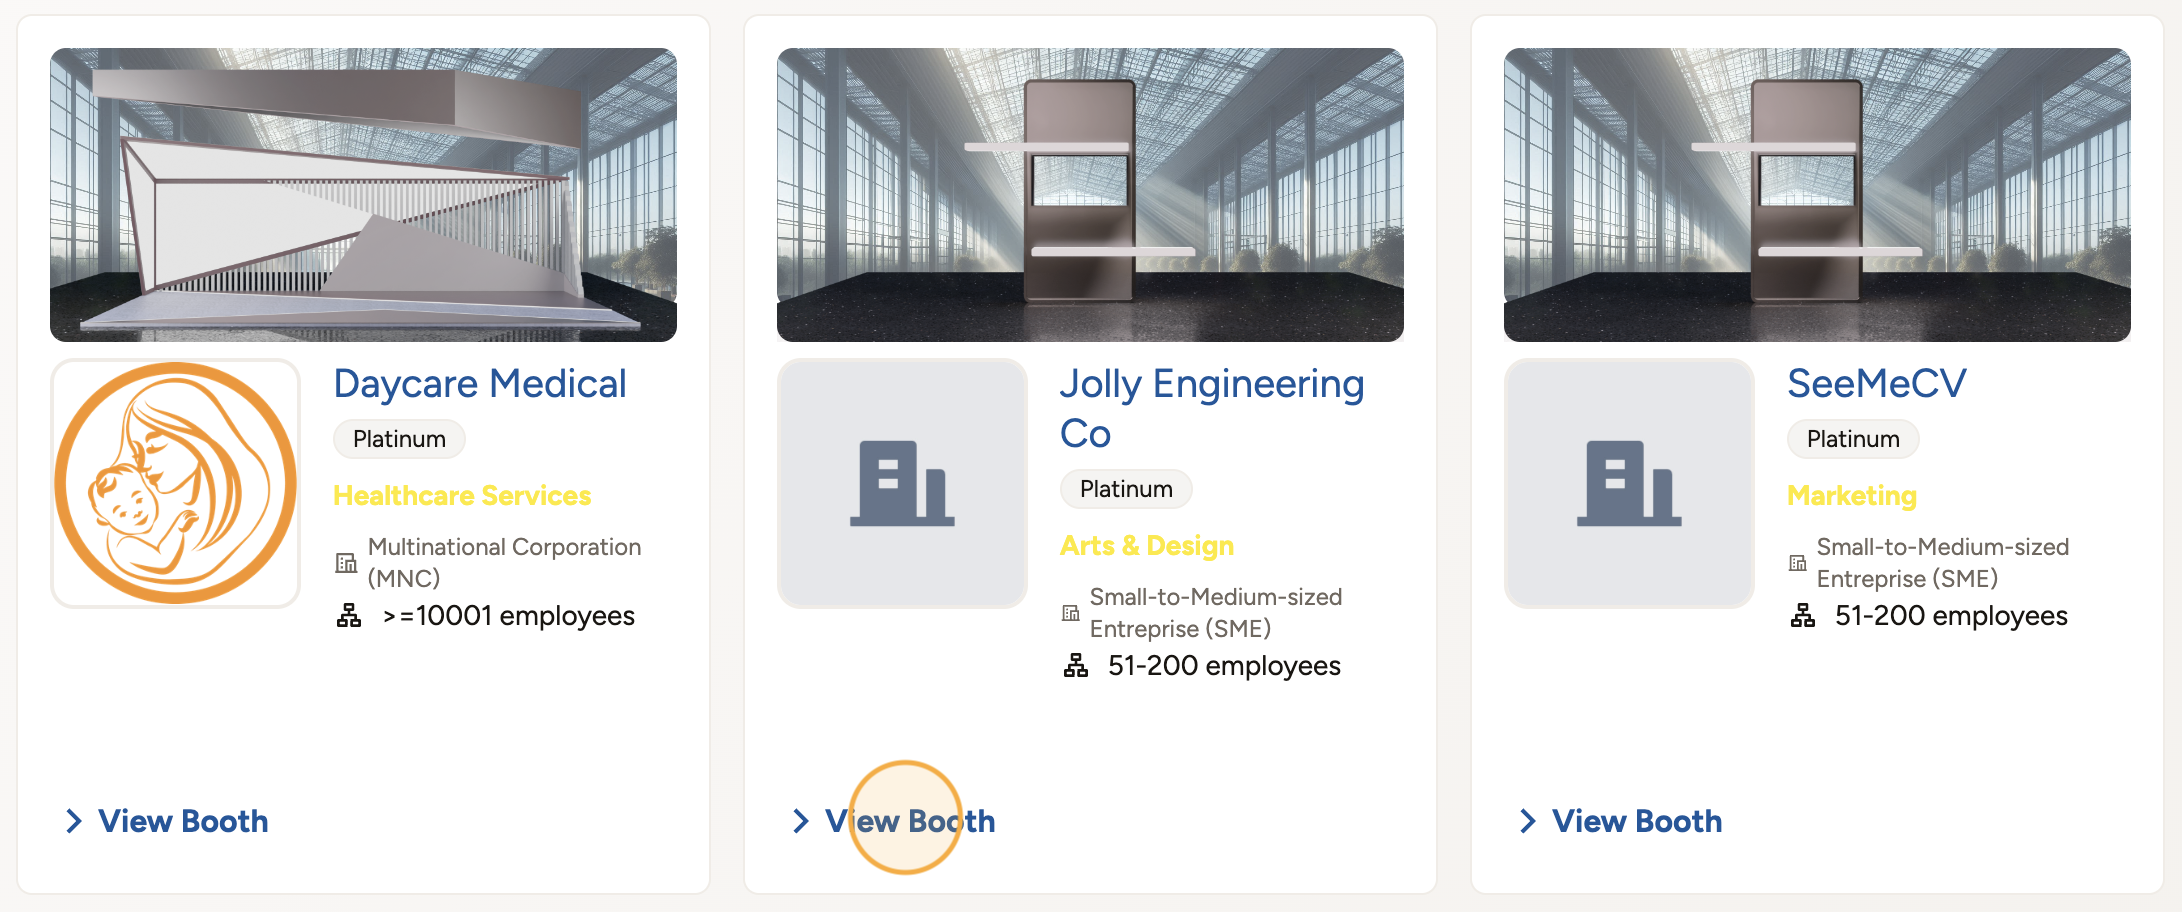
Task: Click Daycare Medical company type building icon
Action: click(x=346, y=563)
